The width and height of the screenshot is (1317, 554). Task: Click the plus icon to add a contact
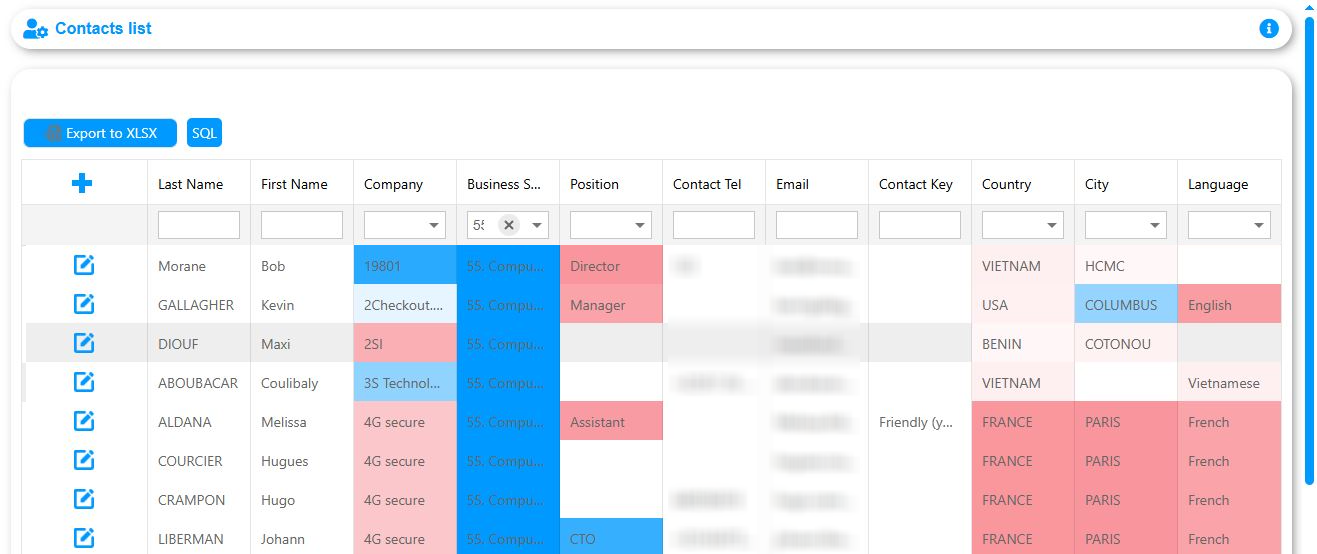[82, 183]
